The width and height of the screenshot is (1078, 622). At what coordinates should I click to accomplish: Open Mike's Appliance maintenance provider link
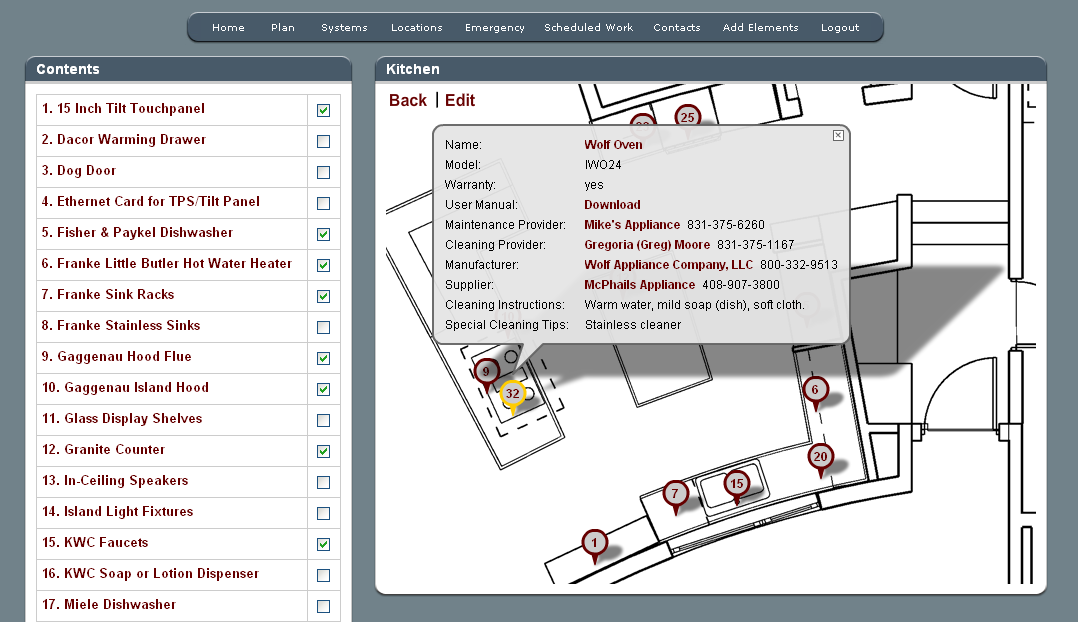click(x=632, y=225)
